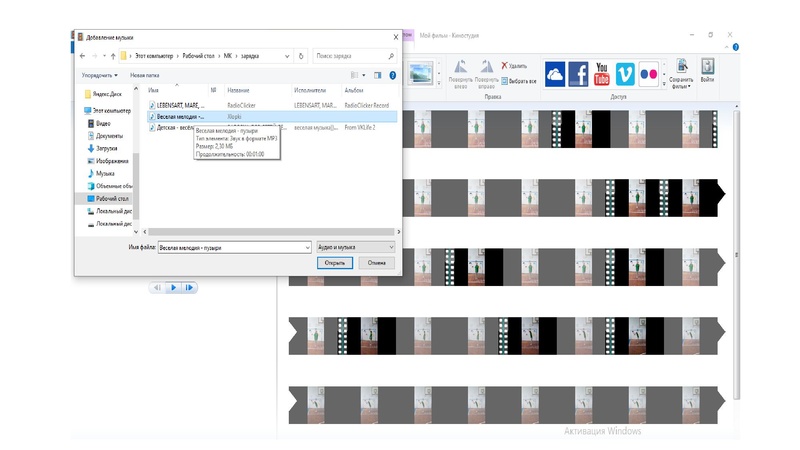This screenshot has width=800, height=450.
Task: Click the Открыть button
Action: pos(334,263)
